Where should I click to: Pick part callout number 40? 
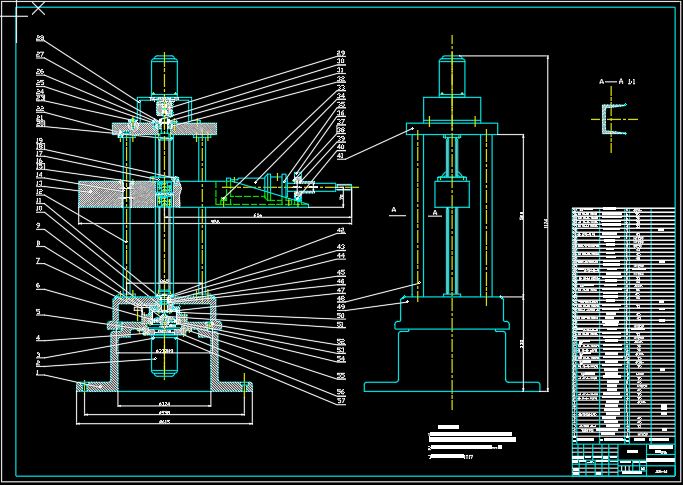click(x=341, y=147)
